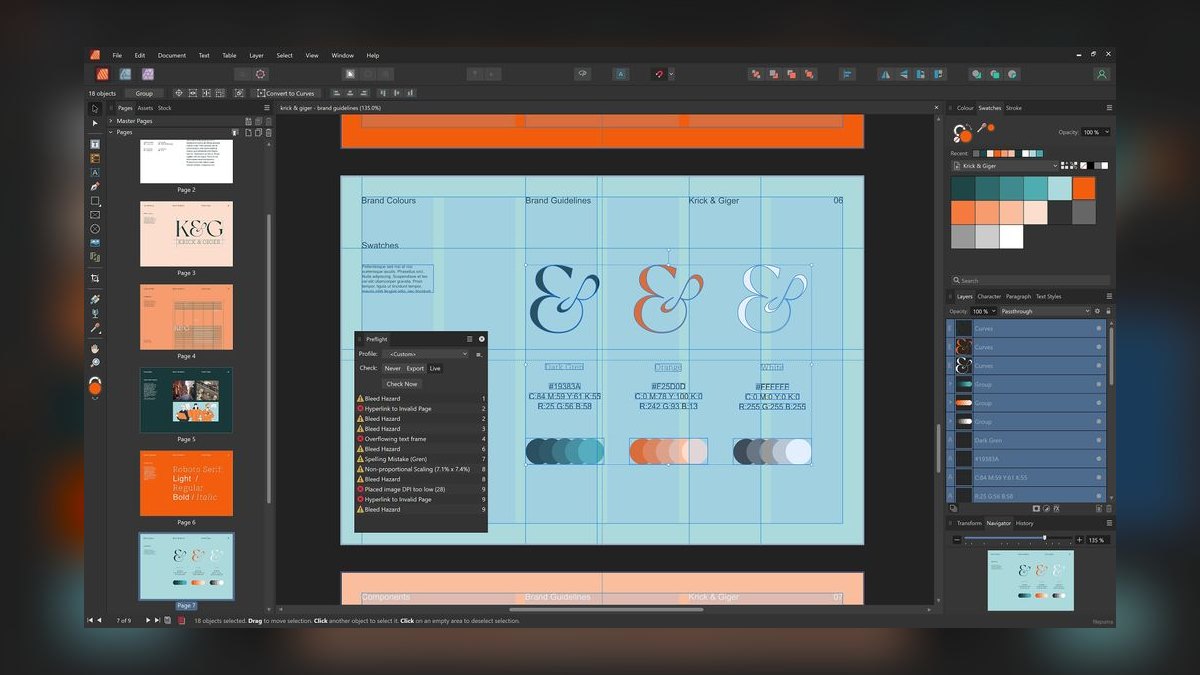Open the Krick & Giger palette dropdown

click(1004, 166)
